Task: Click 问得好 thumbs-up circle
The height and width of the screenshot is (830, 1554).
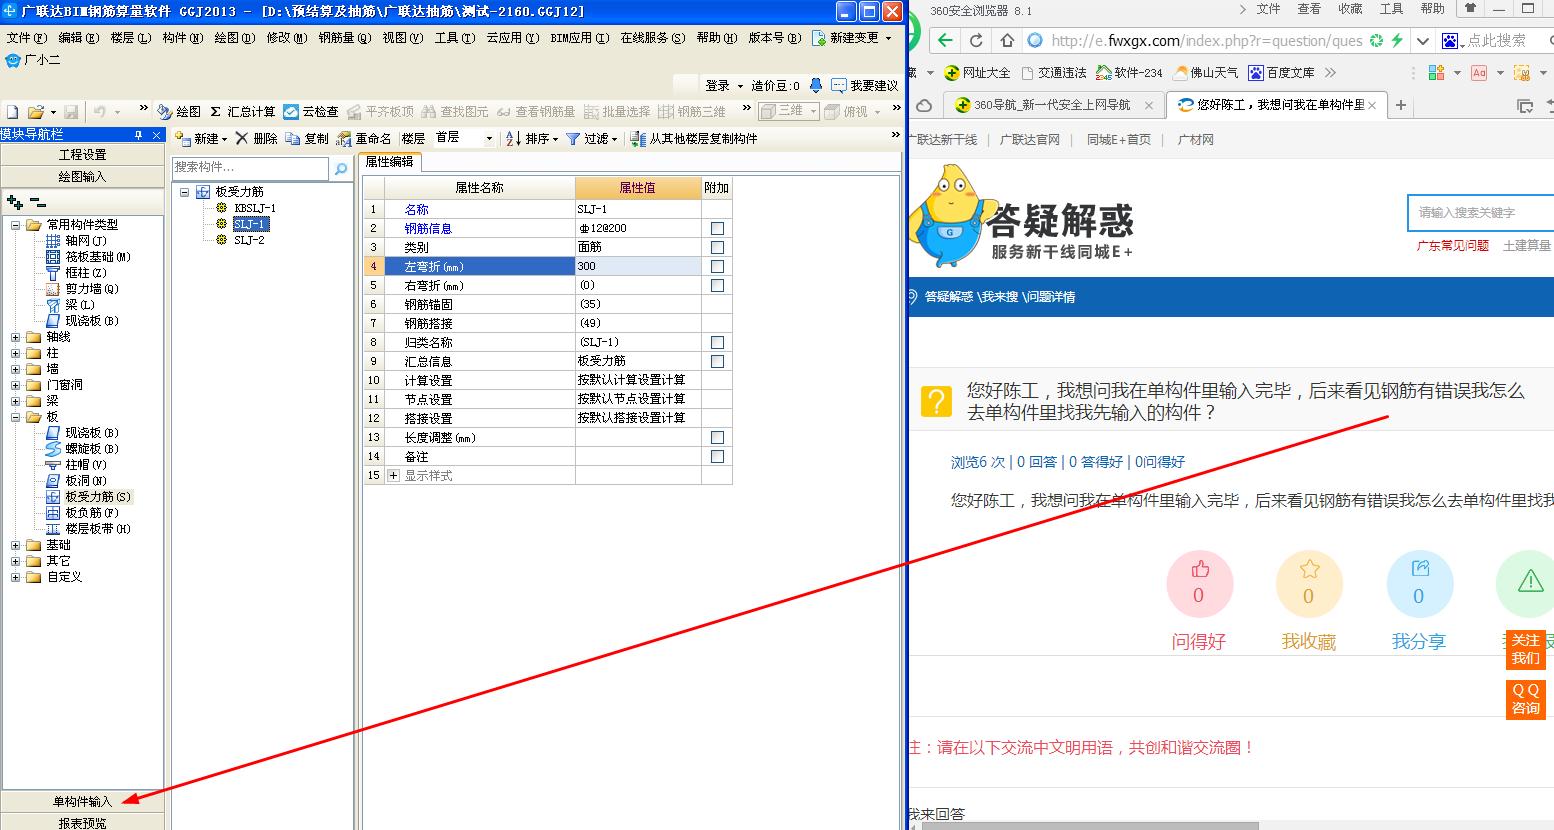Action: pyautogui.click(x=1199, y=584)
